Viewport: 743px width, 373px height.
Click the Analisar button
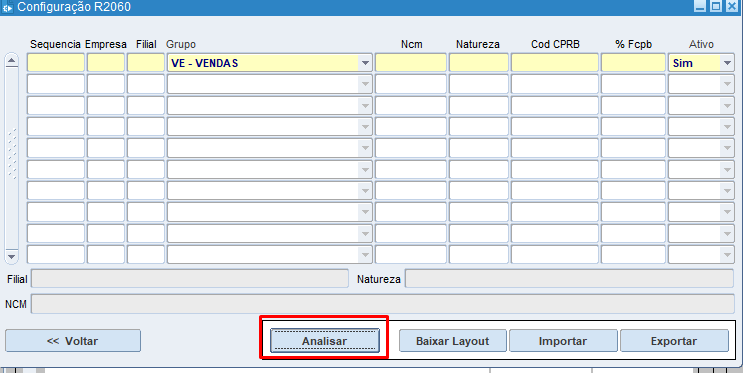tap(325, 341)
